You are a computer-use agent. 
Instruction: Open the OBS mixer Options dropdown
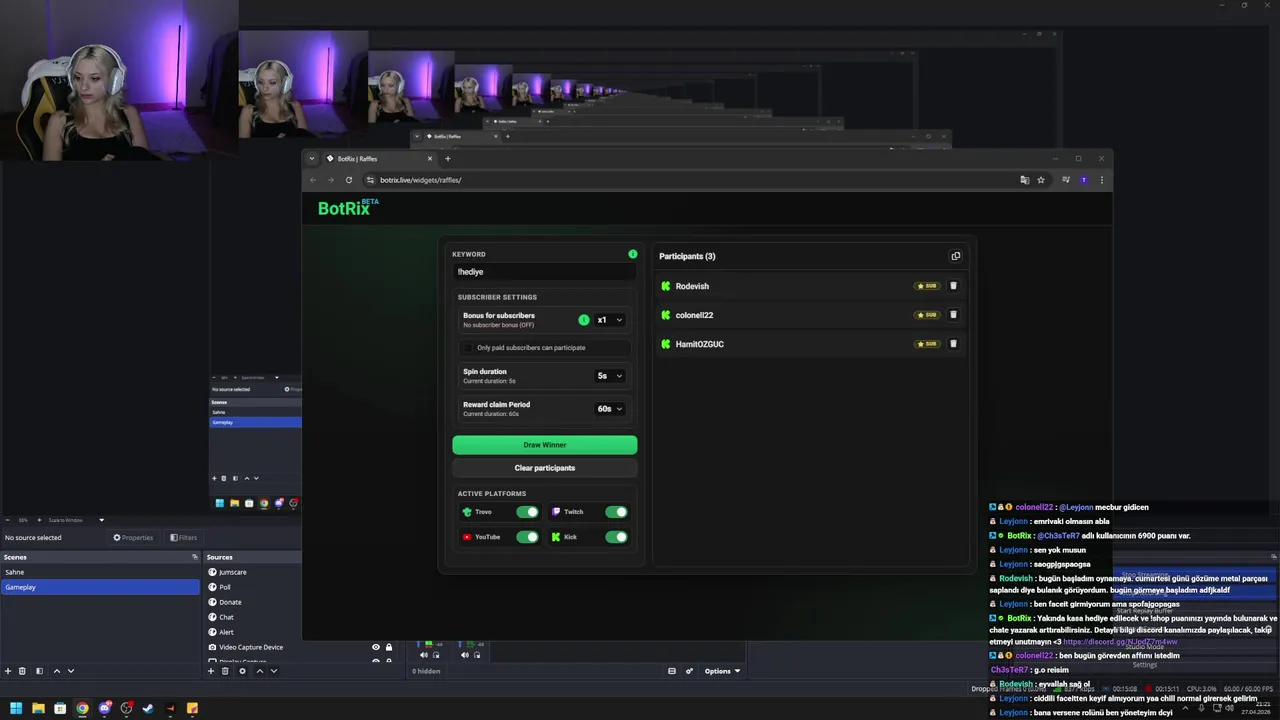(722, 671)
